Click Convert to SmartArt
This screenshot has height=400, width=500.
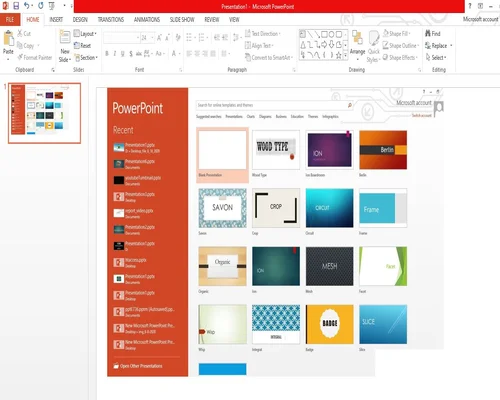click(x=269, y=57)
